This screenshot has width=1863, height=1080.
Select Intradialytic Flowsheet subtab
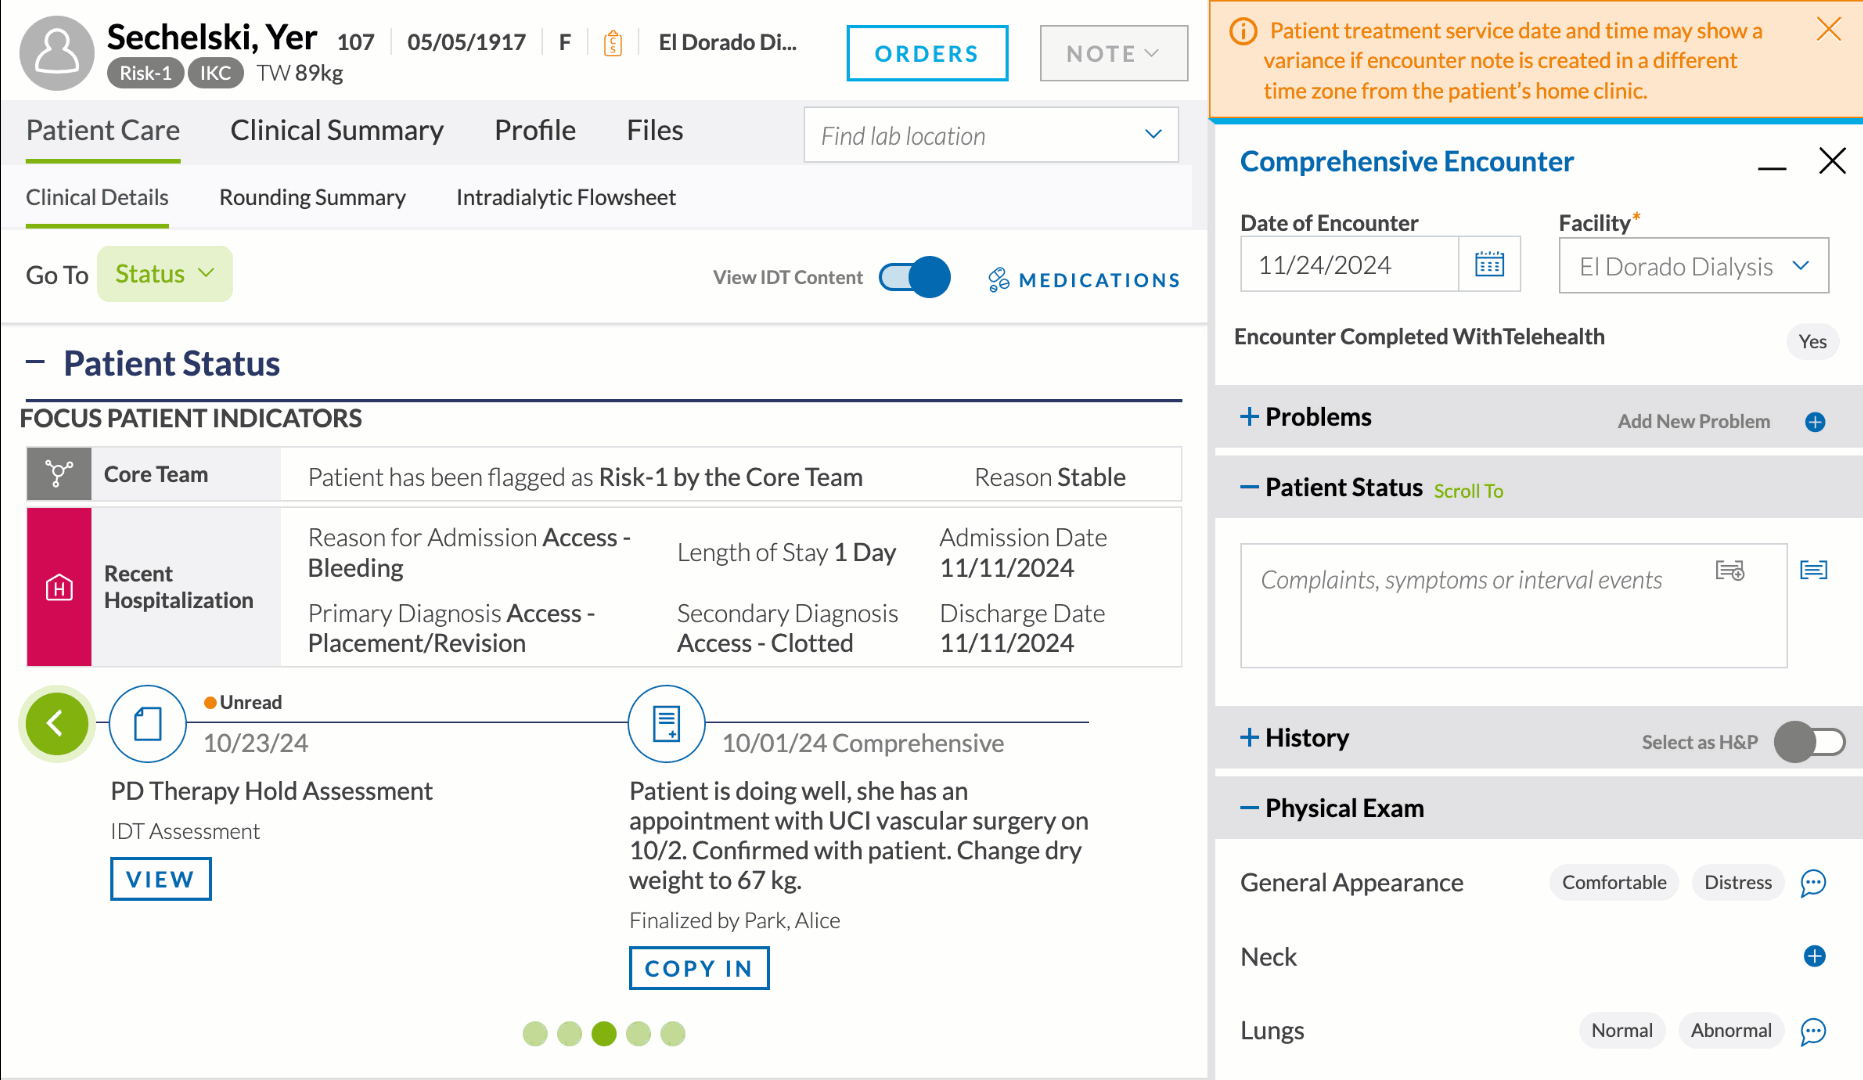(x=566, y=197)
